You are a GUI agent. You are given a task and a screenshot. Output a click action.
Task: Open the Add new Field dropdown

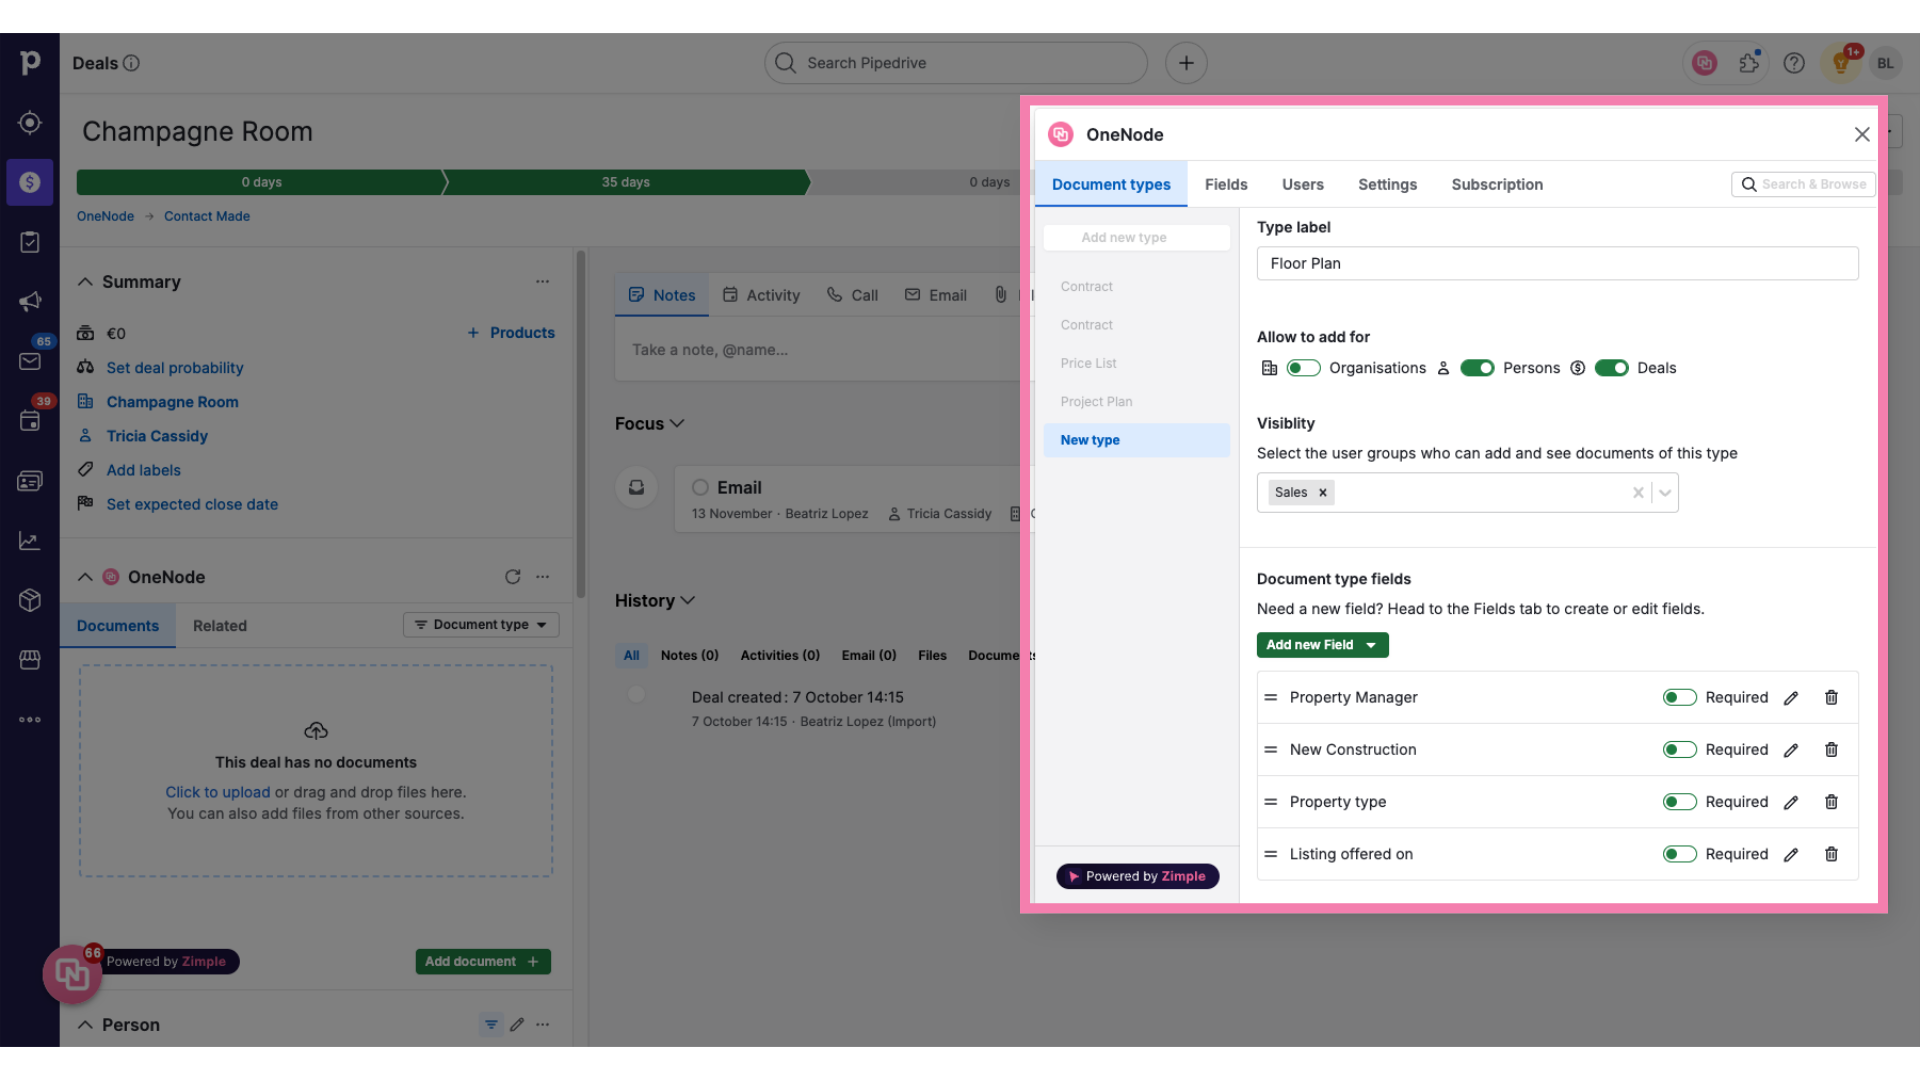pyautogui.click(x=1322, y=645)
